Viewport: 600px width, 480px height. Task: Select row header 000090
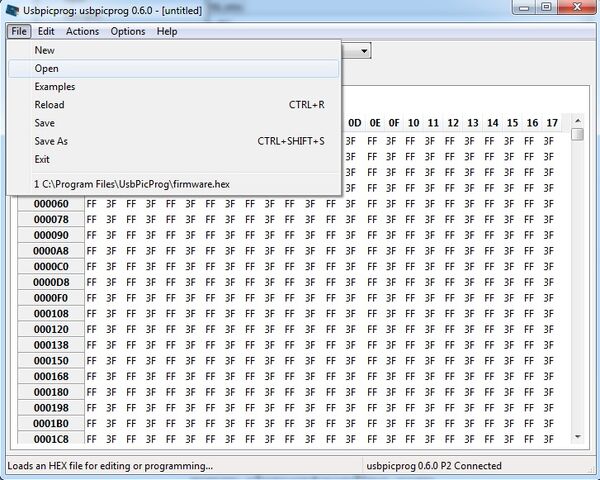coord(51,235)
